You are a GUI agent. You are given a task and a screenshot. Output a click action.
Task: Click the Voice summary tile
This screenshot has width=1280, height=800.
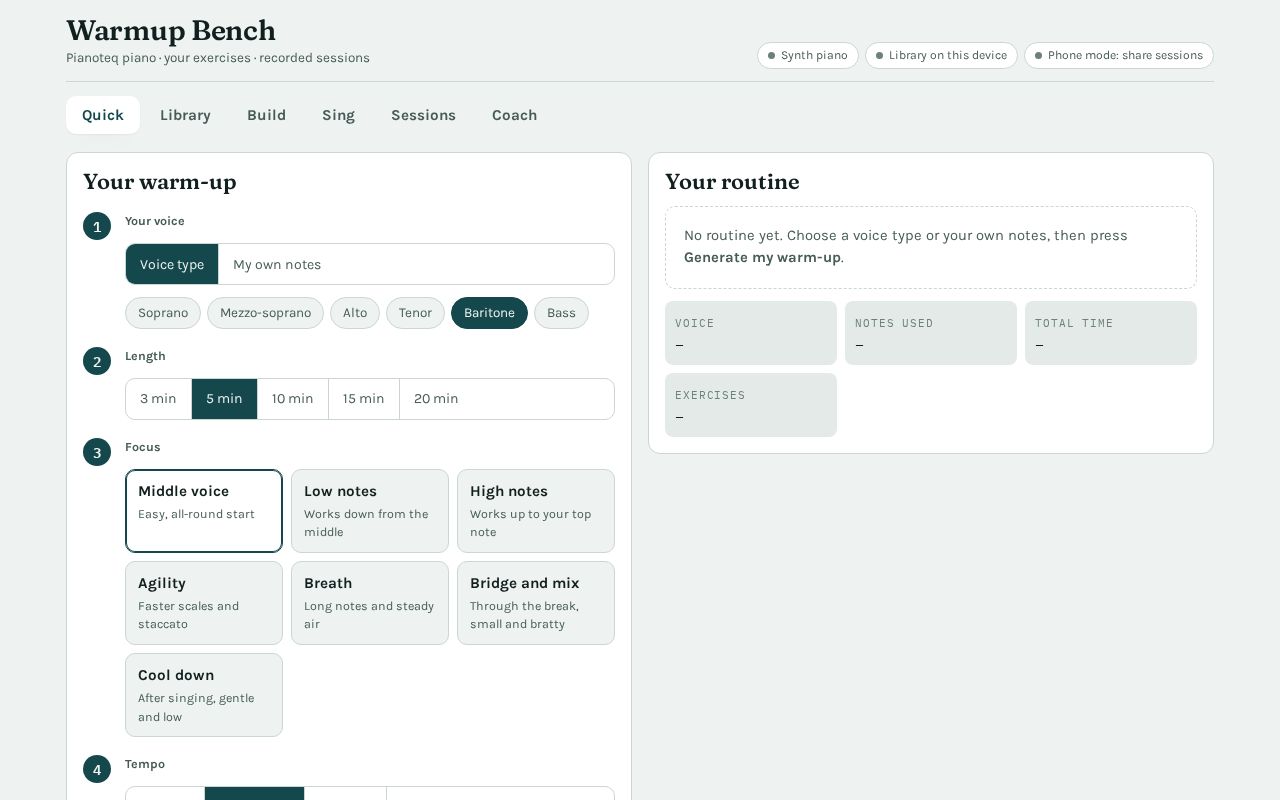click(751, 333)
